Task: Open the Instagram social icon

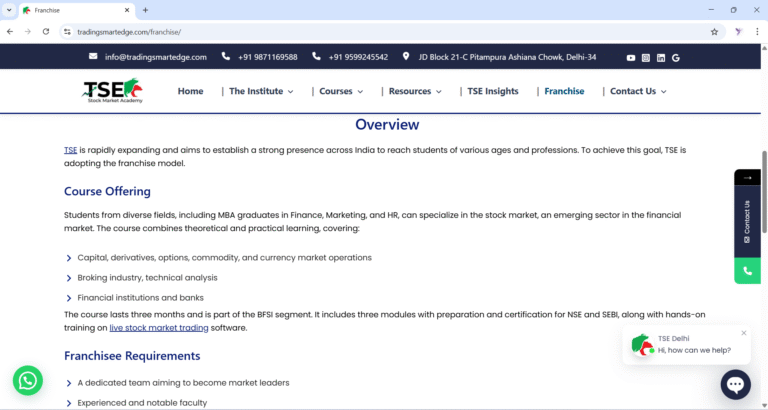Action: coord(646,57)
